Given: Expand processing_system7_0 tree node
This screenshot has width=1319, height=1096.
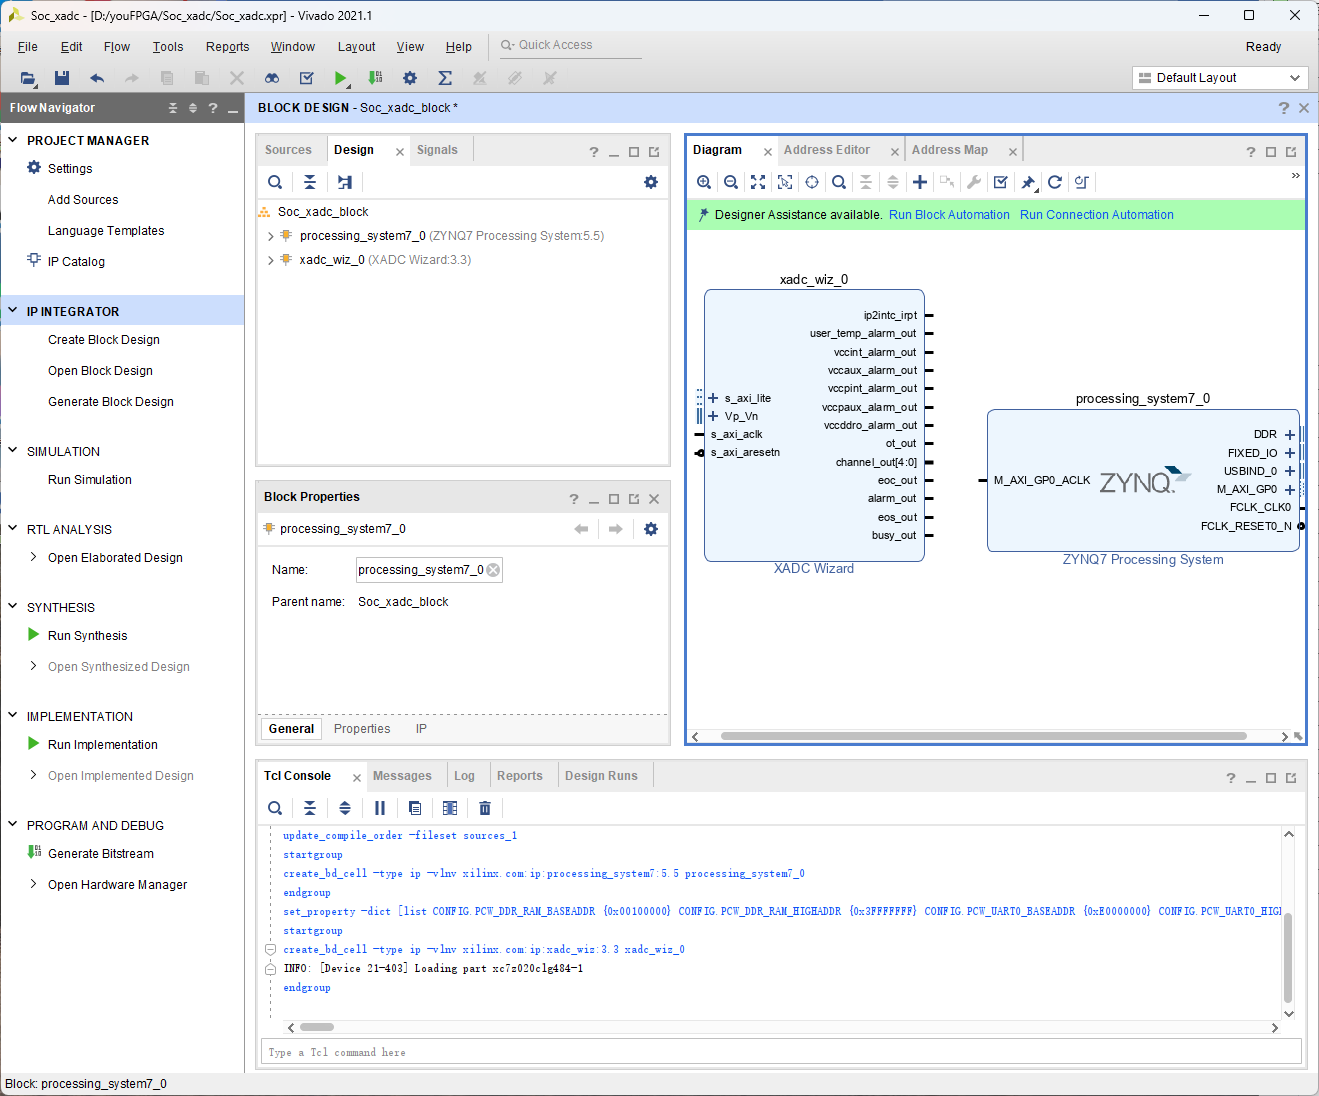Looking at the screenshot, I should pyautogui.click(x=271, y=237).
